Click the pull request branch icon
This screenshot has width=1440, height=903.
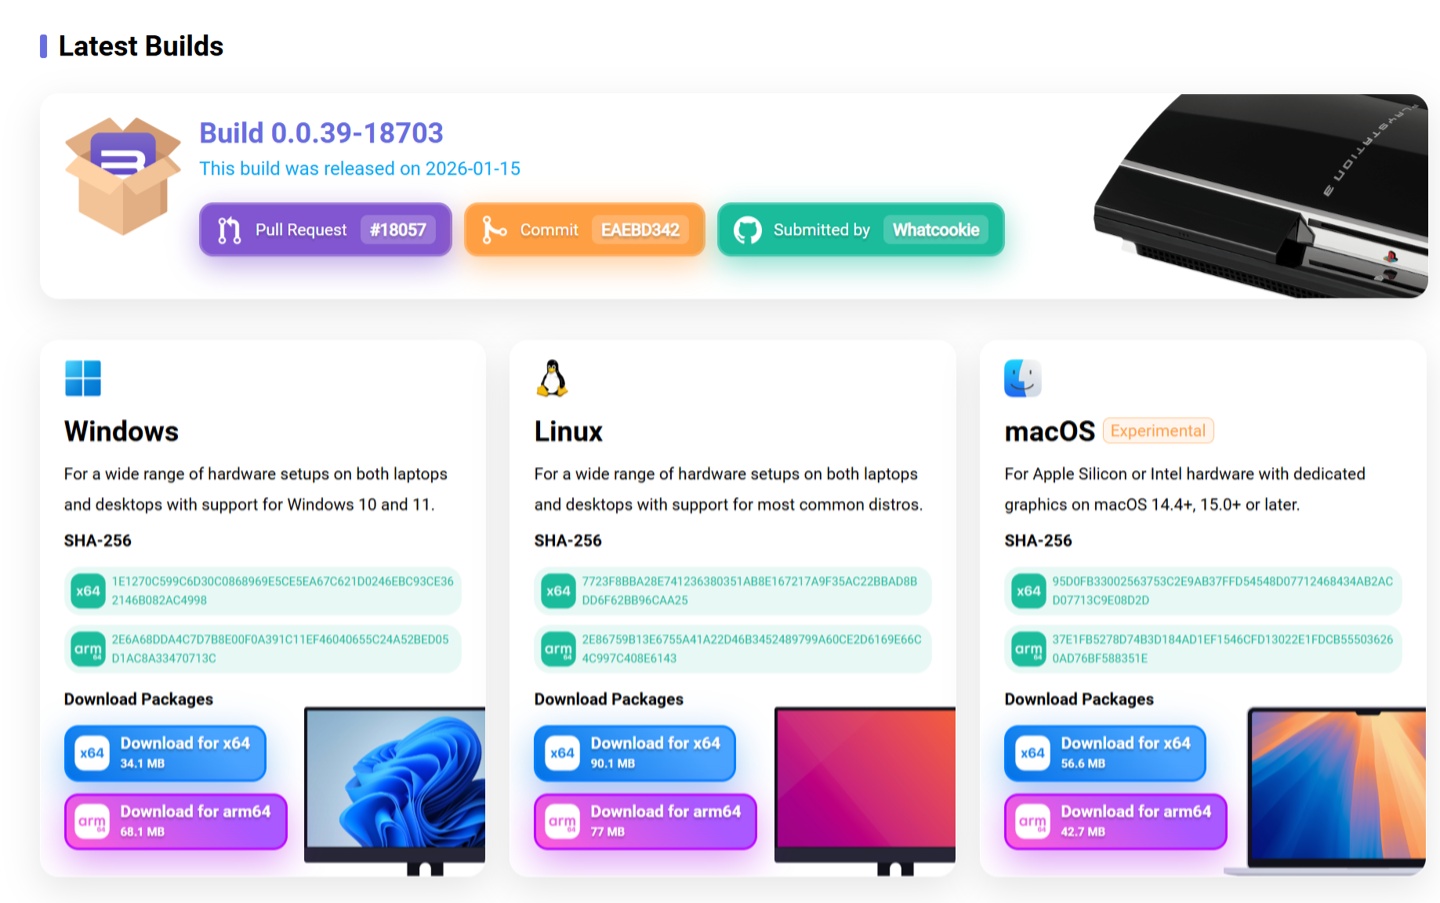[229, 230]
